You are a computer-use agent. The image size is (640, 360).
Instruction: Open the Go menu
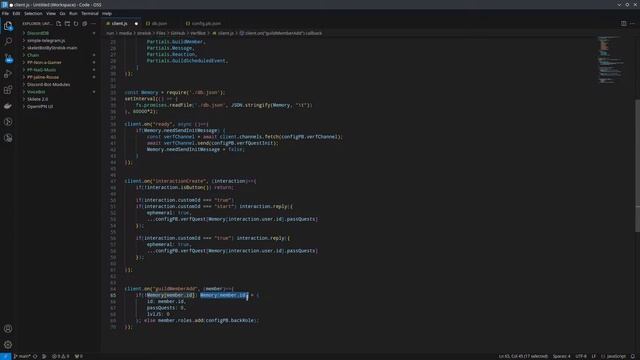[62, 13]
